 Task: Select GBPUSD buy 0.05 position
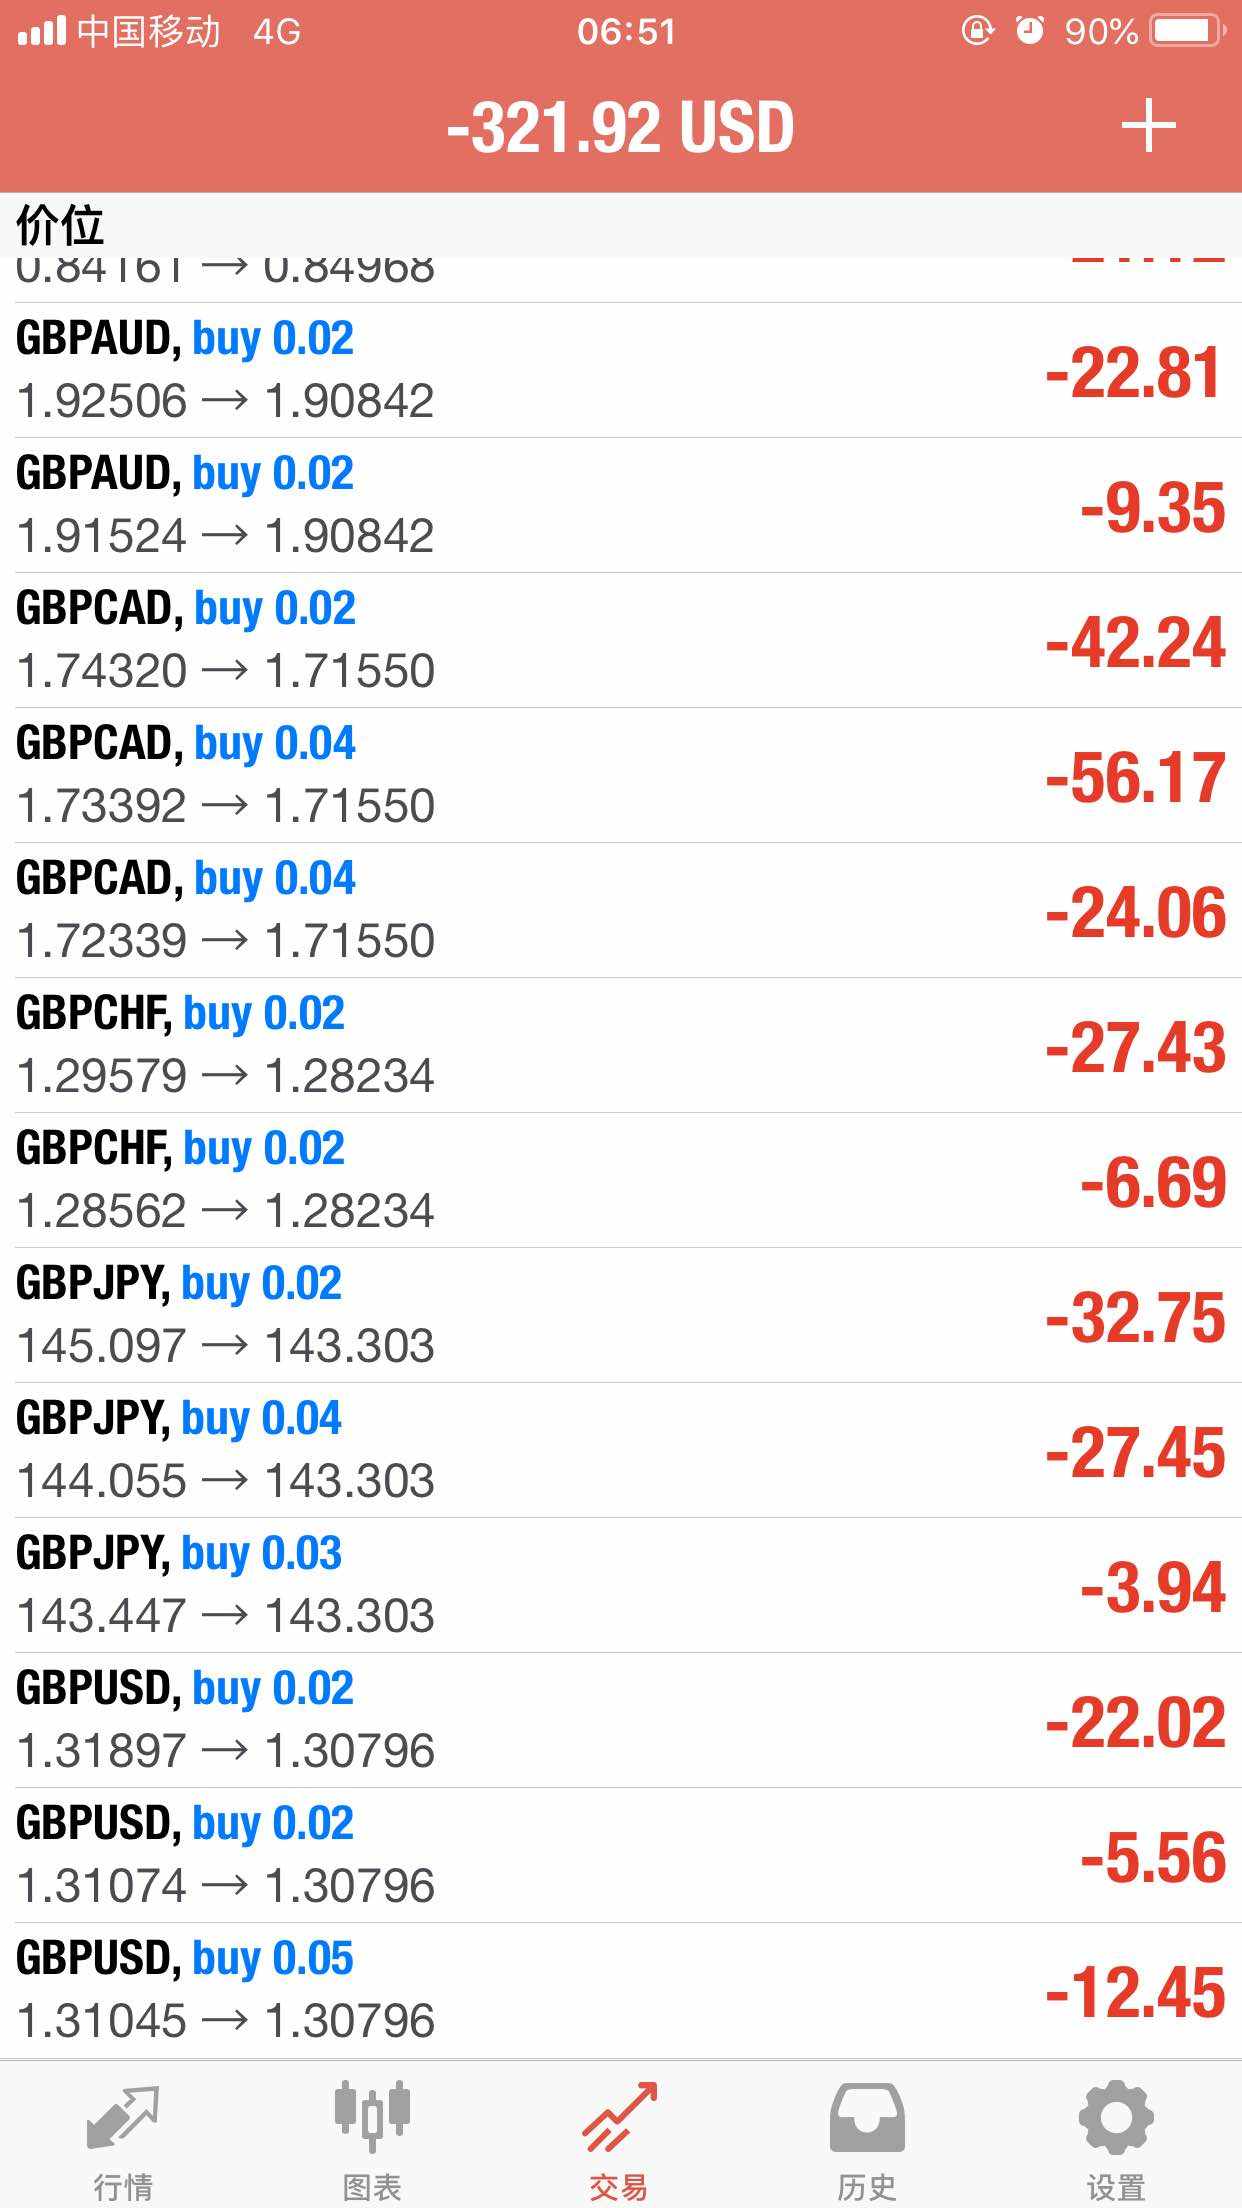tap(620, 1990)
